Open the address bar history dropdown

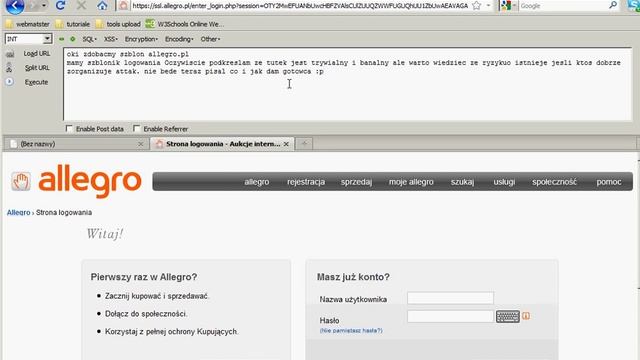click(488, 6)
